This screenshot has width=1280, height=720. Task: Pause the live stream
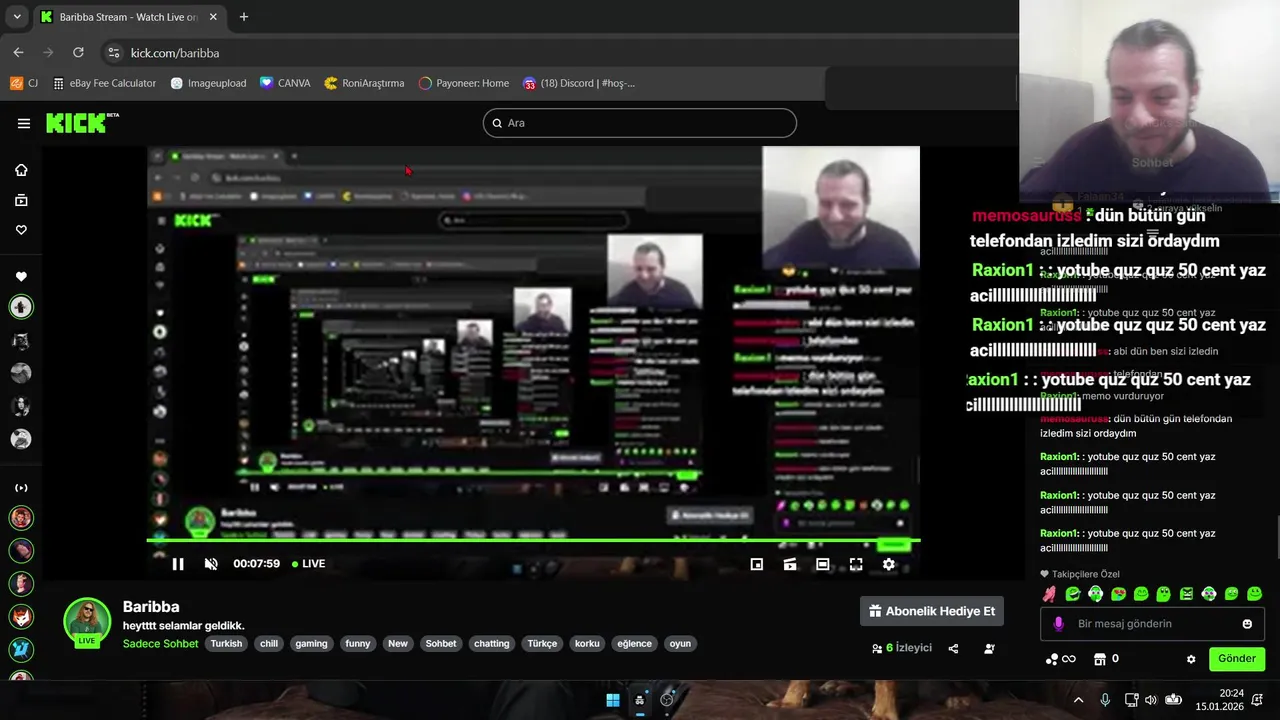coord(178,564)
